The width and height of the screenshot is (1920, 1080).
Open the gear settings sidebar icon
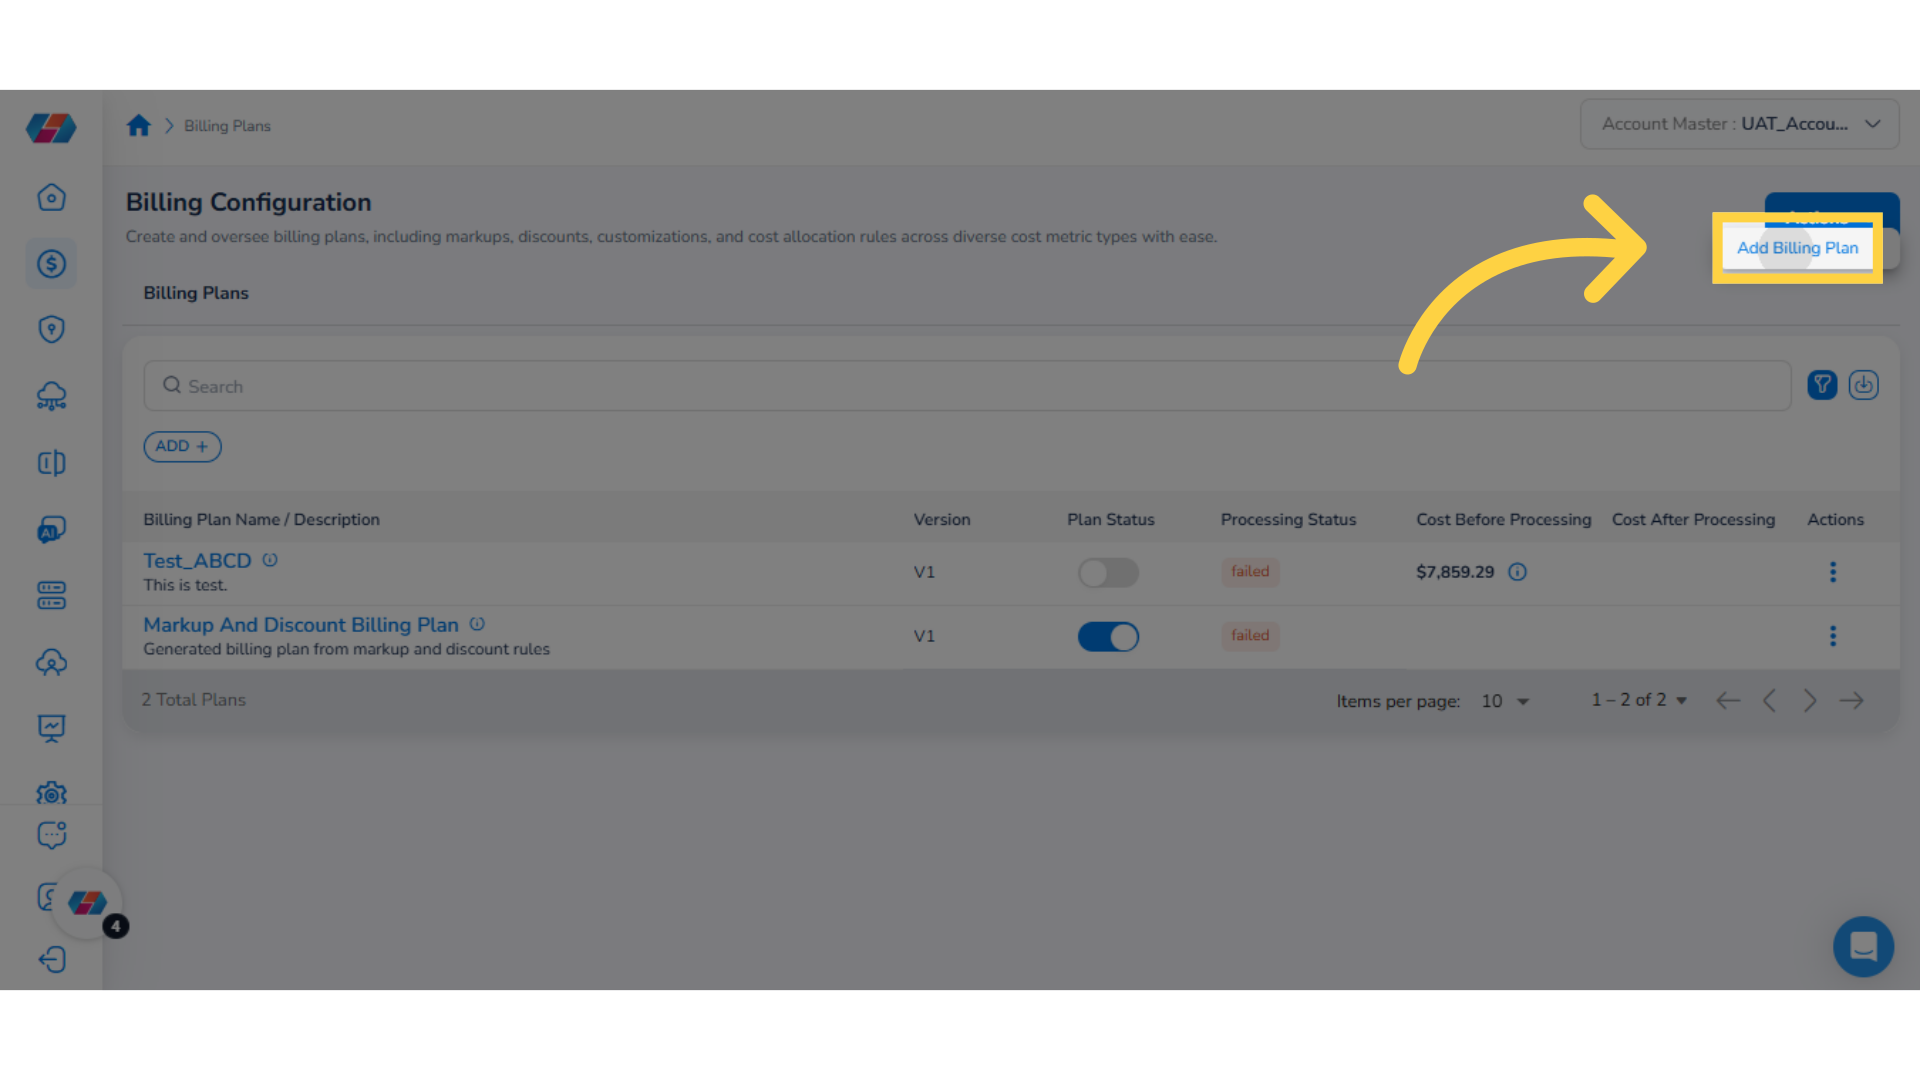coord(51,794)
